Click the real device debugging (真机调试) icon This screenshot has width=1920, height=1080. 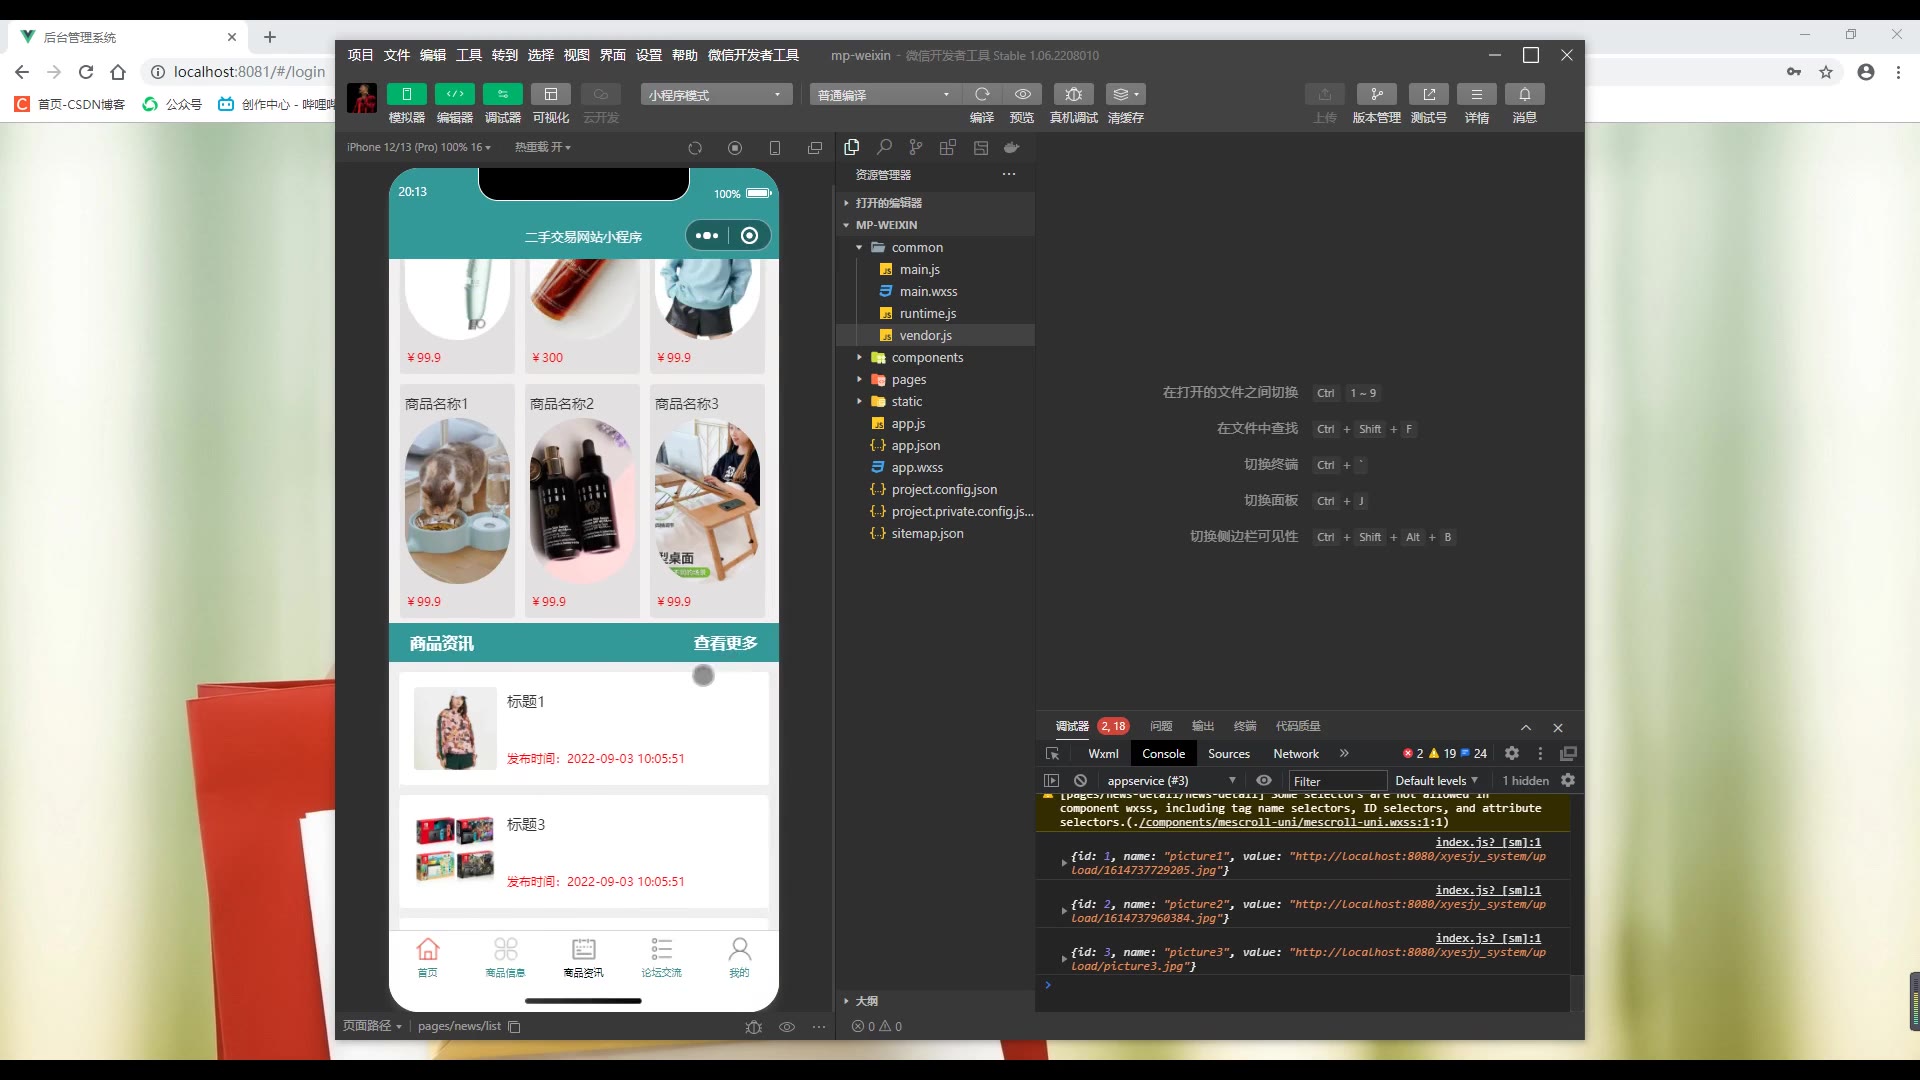pyautogui.click(x=1073, y=94)
